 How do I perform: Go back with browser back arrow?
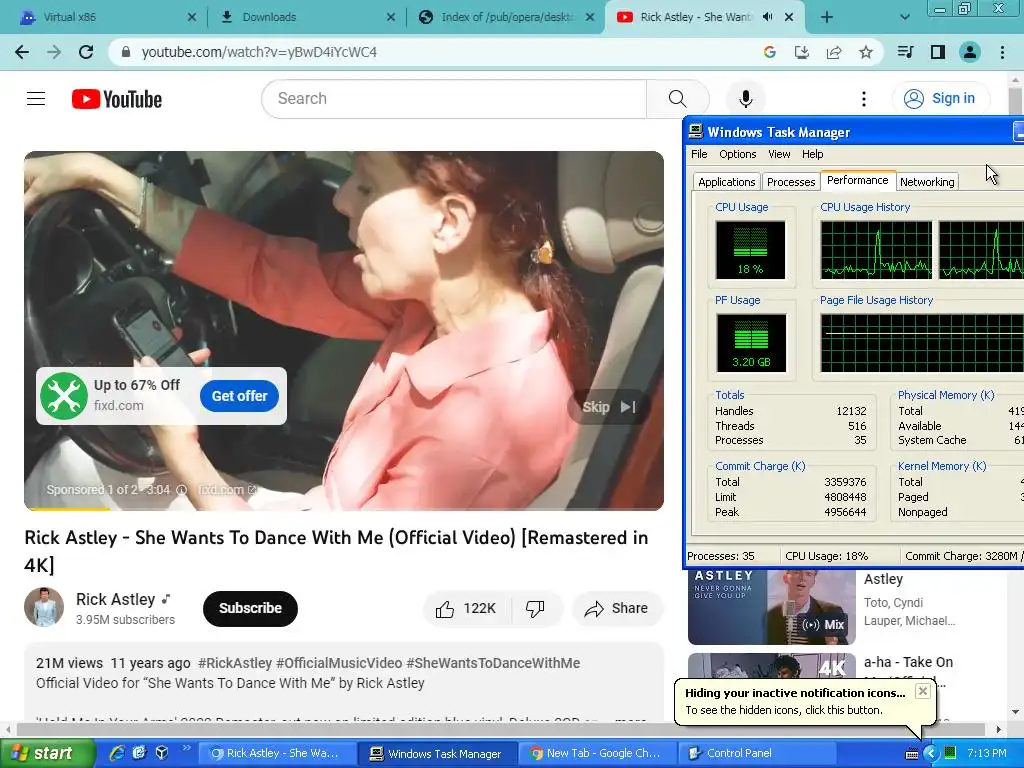click(x=22, y=52)
